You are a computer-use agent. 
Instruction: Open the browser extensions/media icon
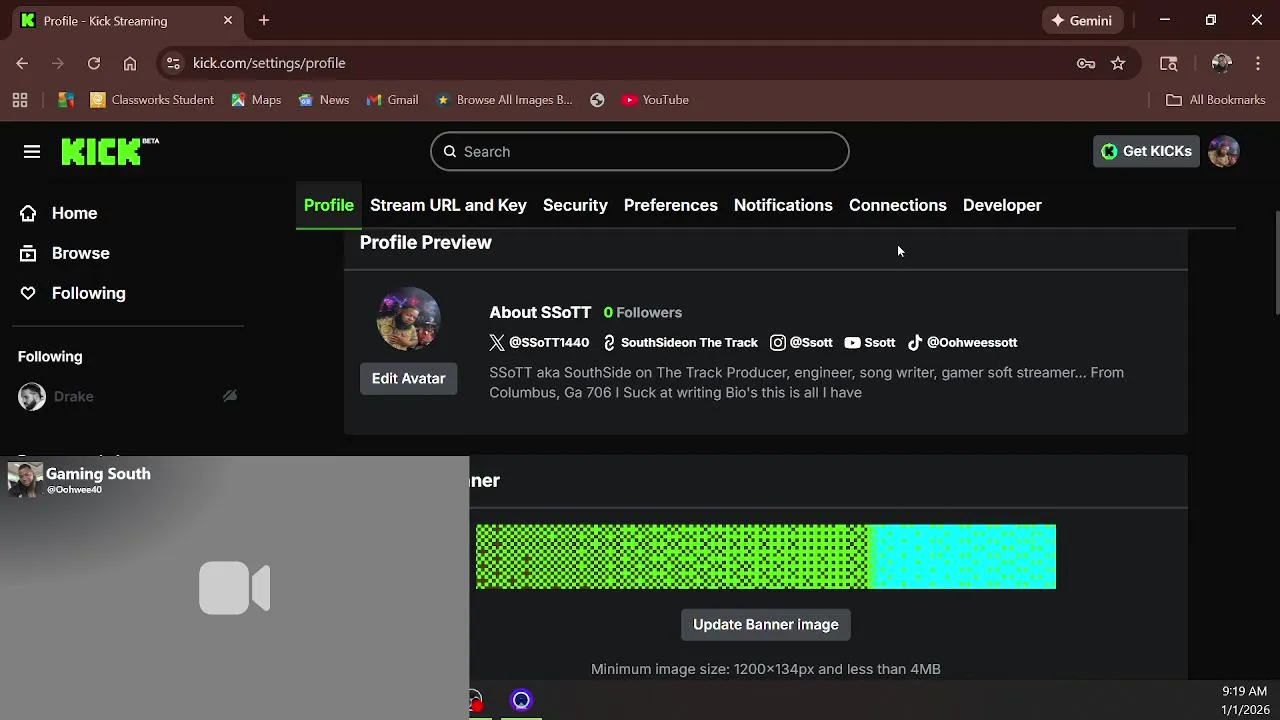1168,63
